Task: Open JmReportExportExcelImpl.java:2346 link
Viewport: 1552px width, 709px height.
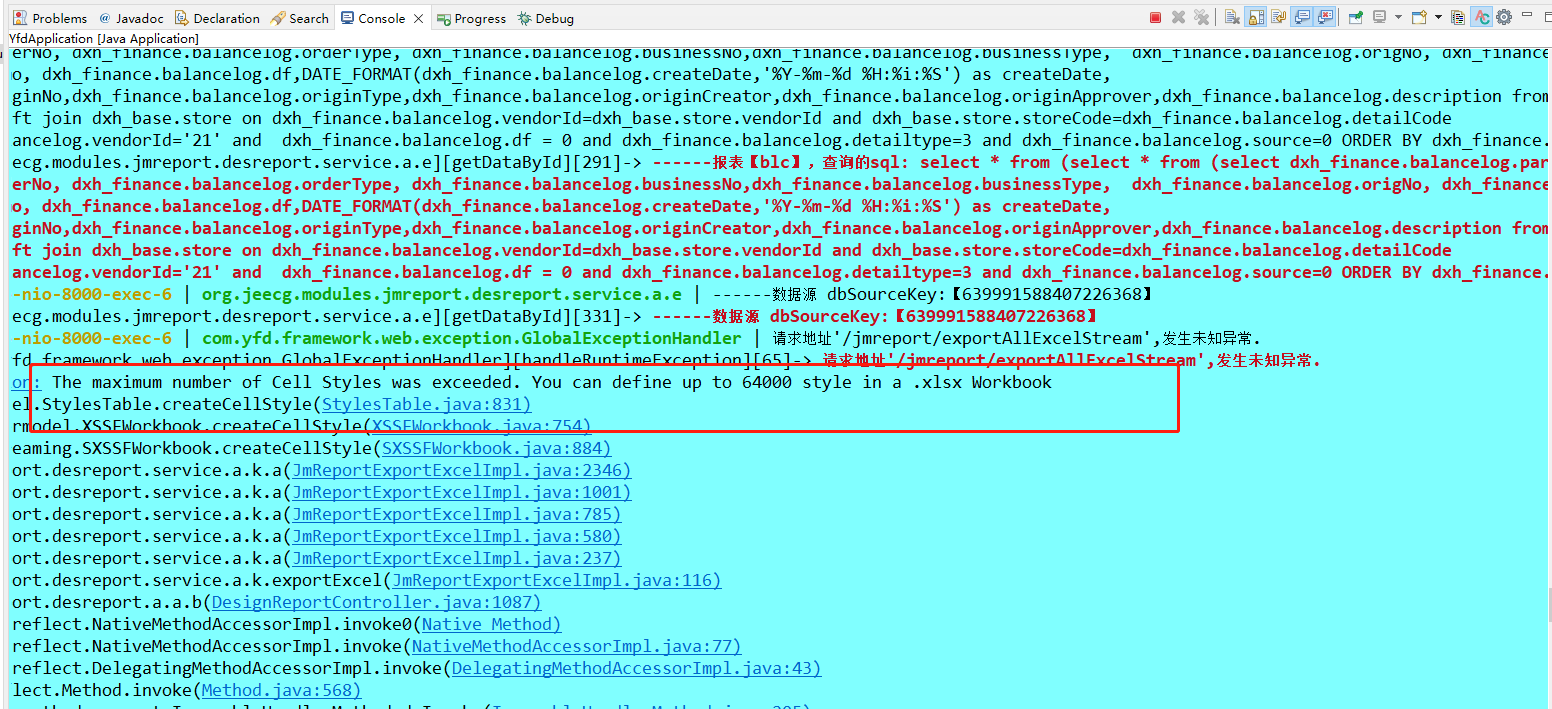Action: tap(461, 470)
